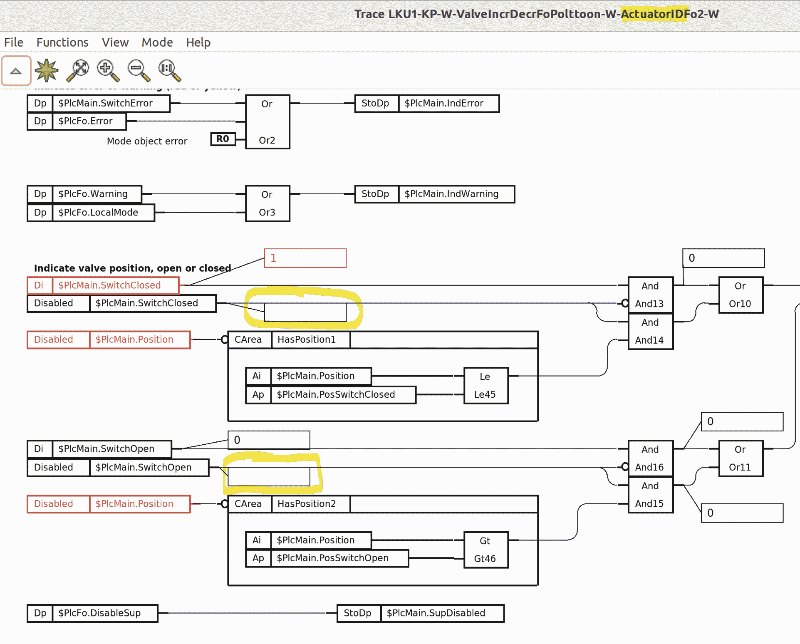Select the red Di $PlcMain.SwitchClosed block
This screenshot has height=644, width=800.
click(103, 285)
